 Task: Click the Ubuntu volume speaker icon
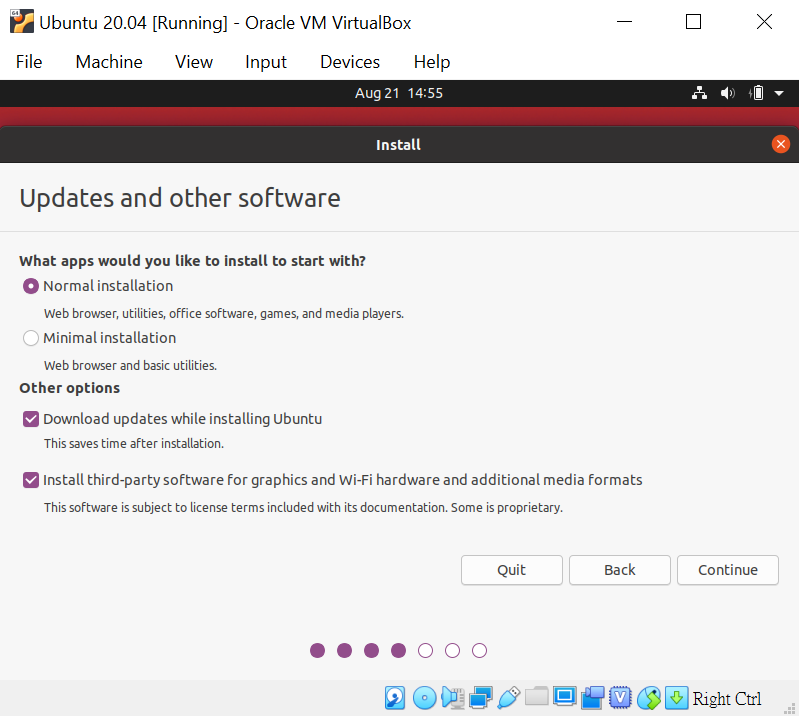[x=727, y=93]
